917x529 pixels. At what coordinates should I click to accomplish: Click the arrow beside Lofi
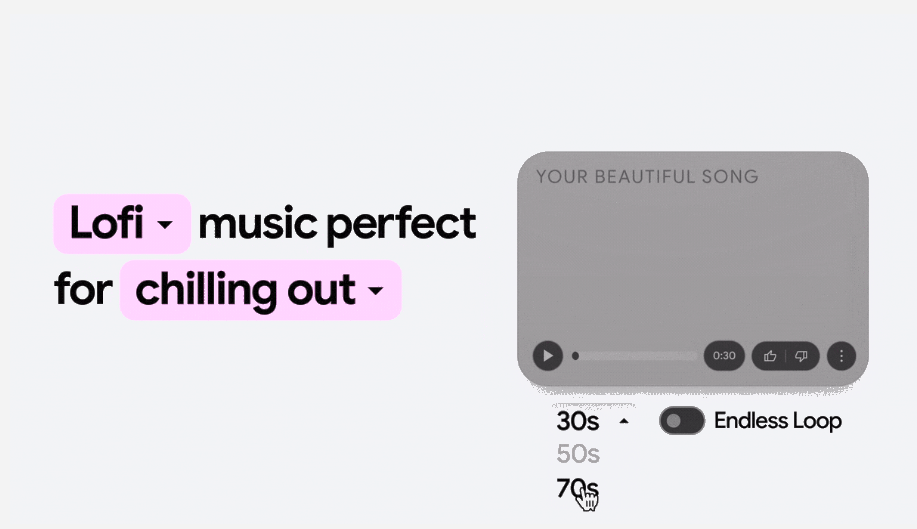pos(165,225)
